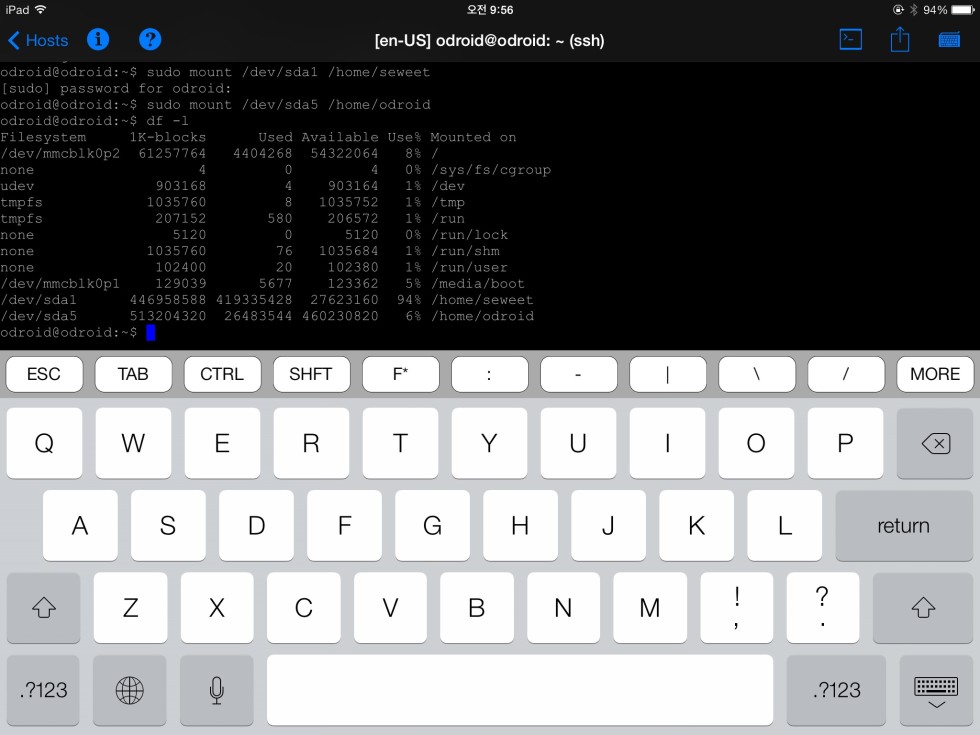Open the terminal console icon

[850, 40]
